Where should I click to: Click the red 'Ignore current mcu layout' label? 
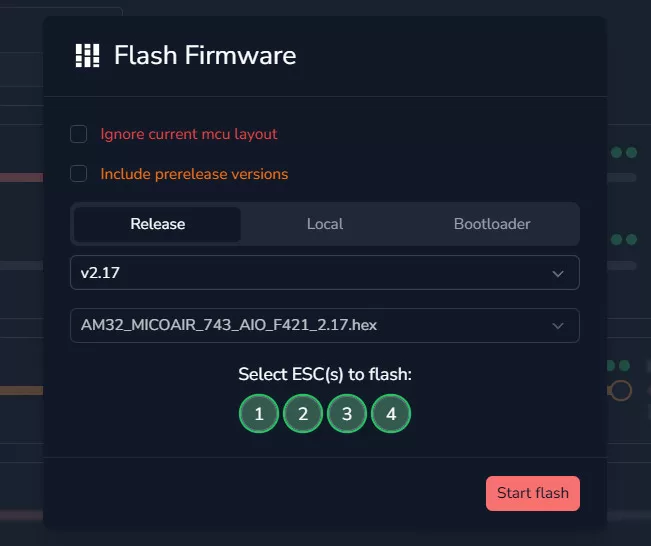[x=189, y=134]
